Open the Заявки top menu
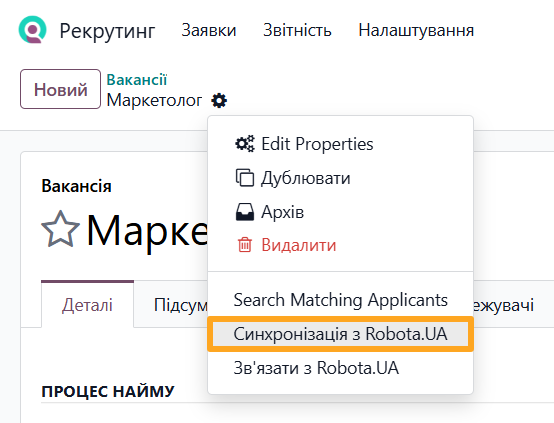This screenshot has width=554, height=423. pyautogui.click(x=209, y=30)
